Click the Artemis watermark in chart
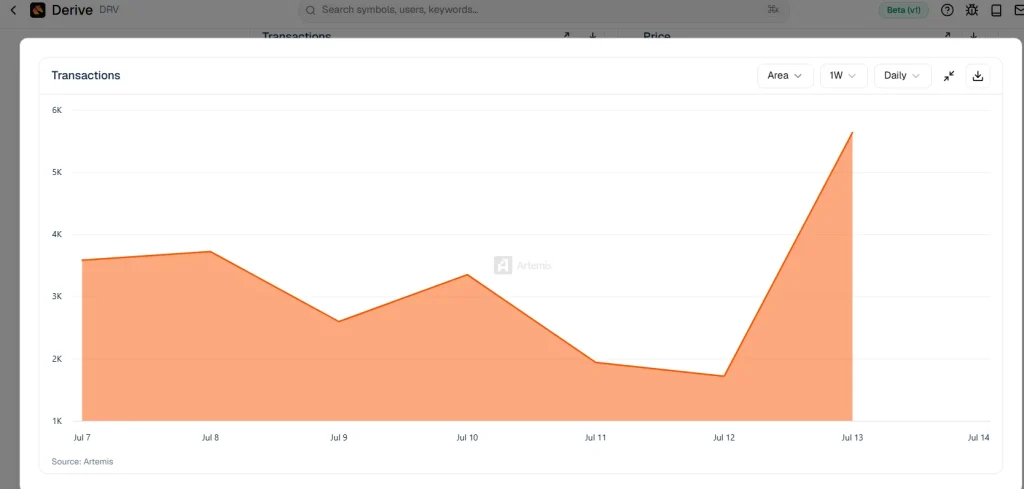 (x=522, y=265)
